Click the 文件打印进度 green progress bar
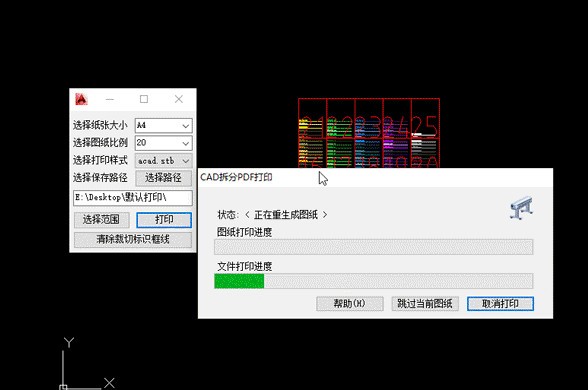This screenshot has height=390, width=588. click(x=374, y=281)
